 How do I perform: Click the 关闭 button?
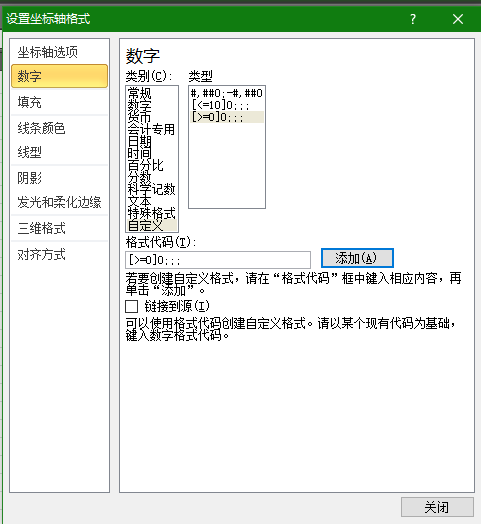pyautogui.click(x=437, y=507)
